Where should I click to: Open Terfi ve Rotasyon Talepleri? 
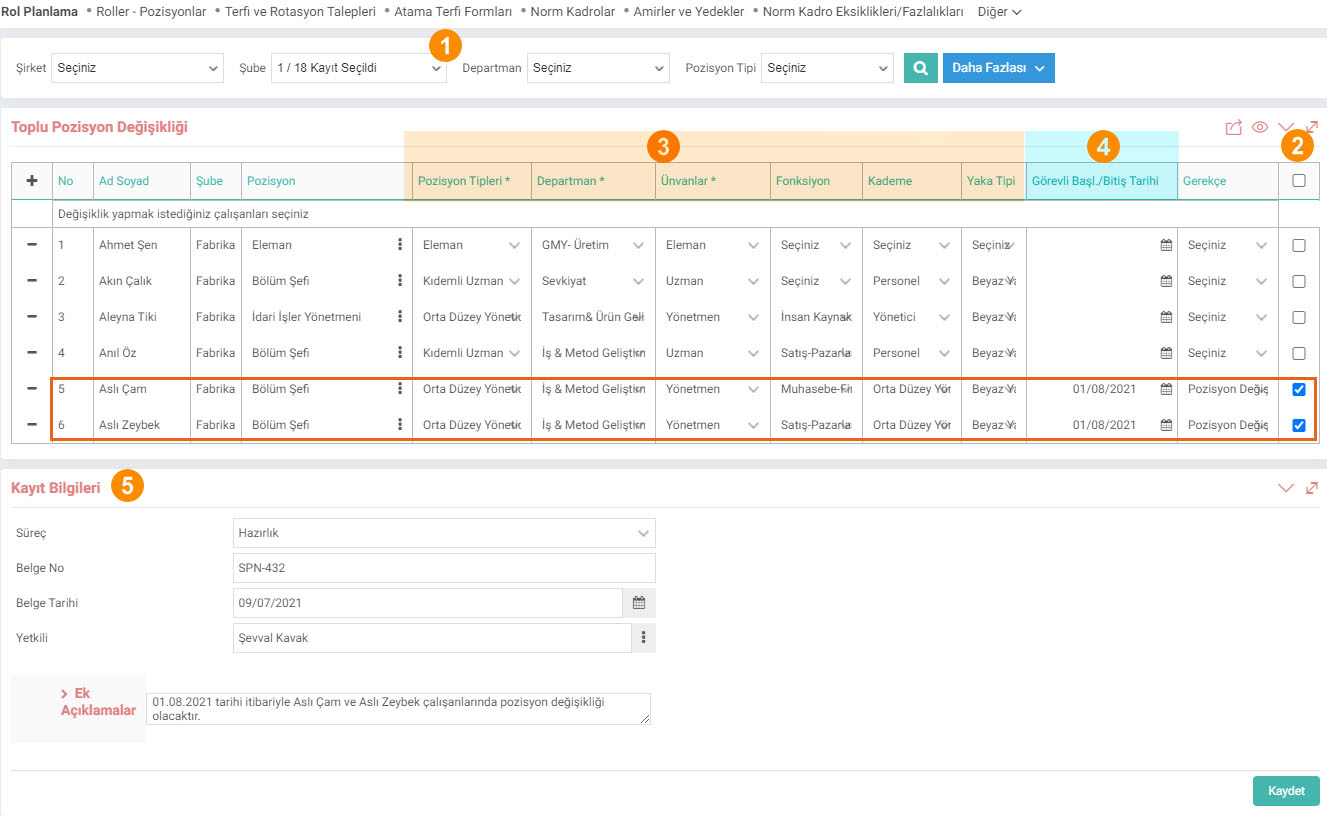click(300, 12)
